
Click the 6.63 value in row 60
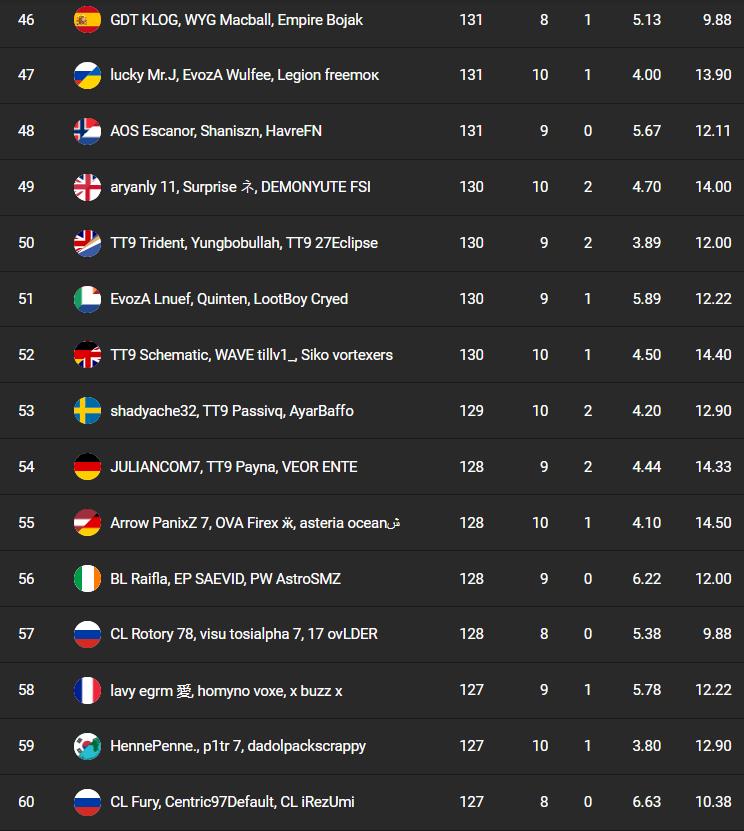(647, 802)
